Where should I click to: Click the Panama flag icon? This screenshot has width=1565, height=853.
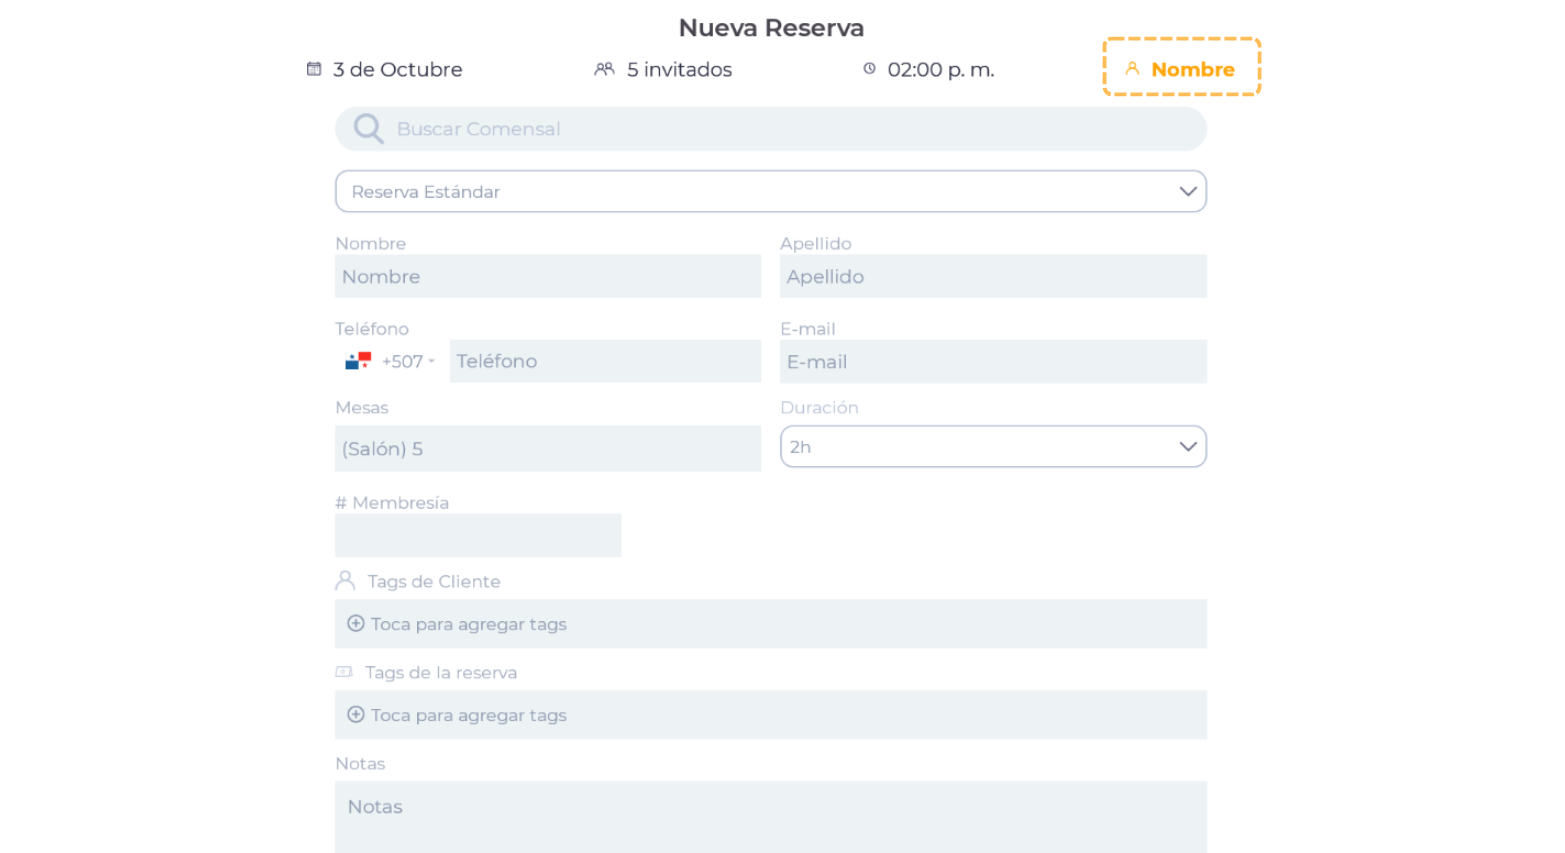pyautogui.click(x=358, y=361)
